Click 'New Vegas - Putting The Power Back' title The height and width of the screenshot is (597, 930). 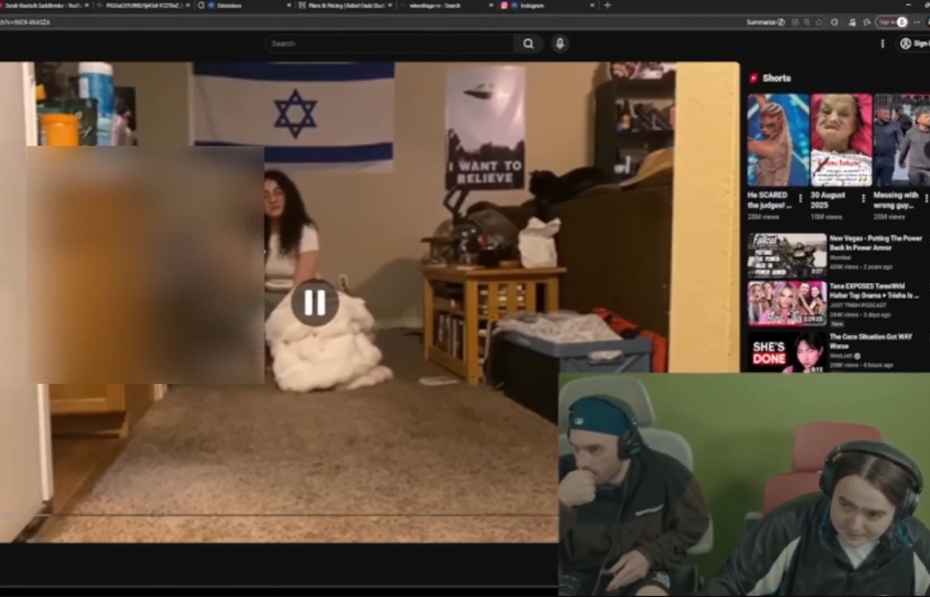pyautogui.click(x=875, y=242)
